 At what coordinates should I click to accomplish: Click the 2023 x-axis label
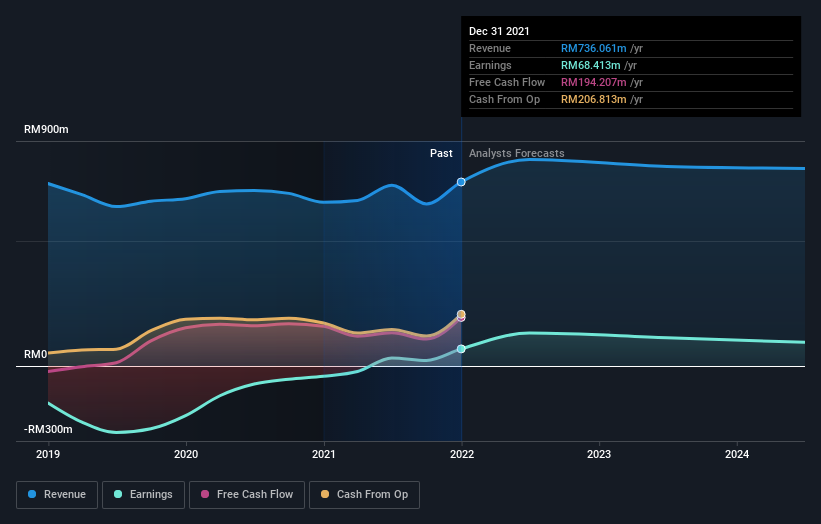click(599, 454)
